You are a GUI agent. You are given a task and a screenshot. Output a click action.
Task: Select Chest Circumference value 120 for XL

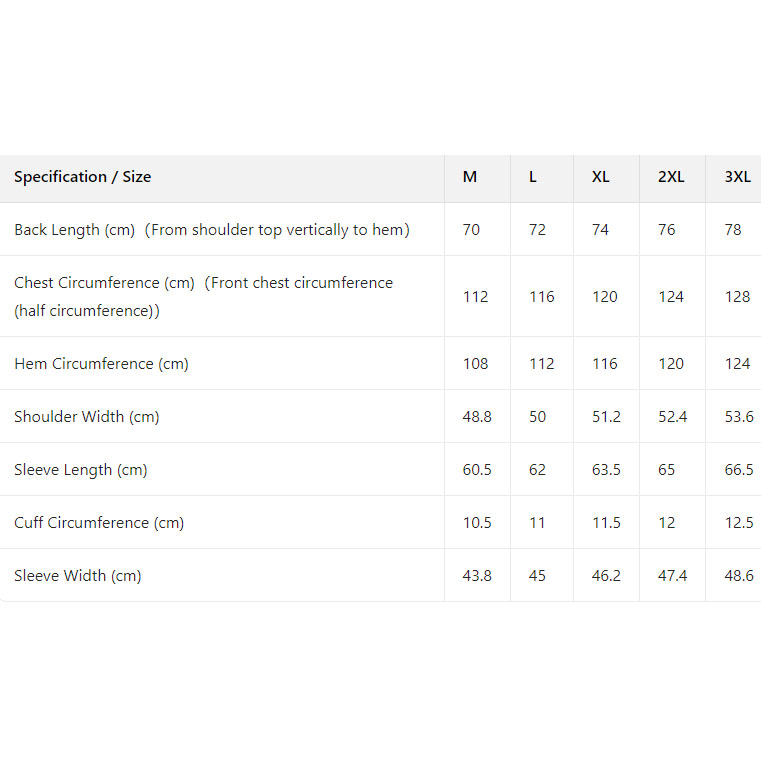pyautogui.click(x=605, y=297)
